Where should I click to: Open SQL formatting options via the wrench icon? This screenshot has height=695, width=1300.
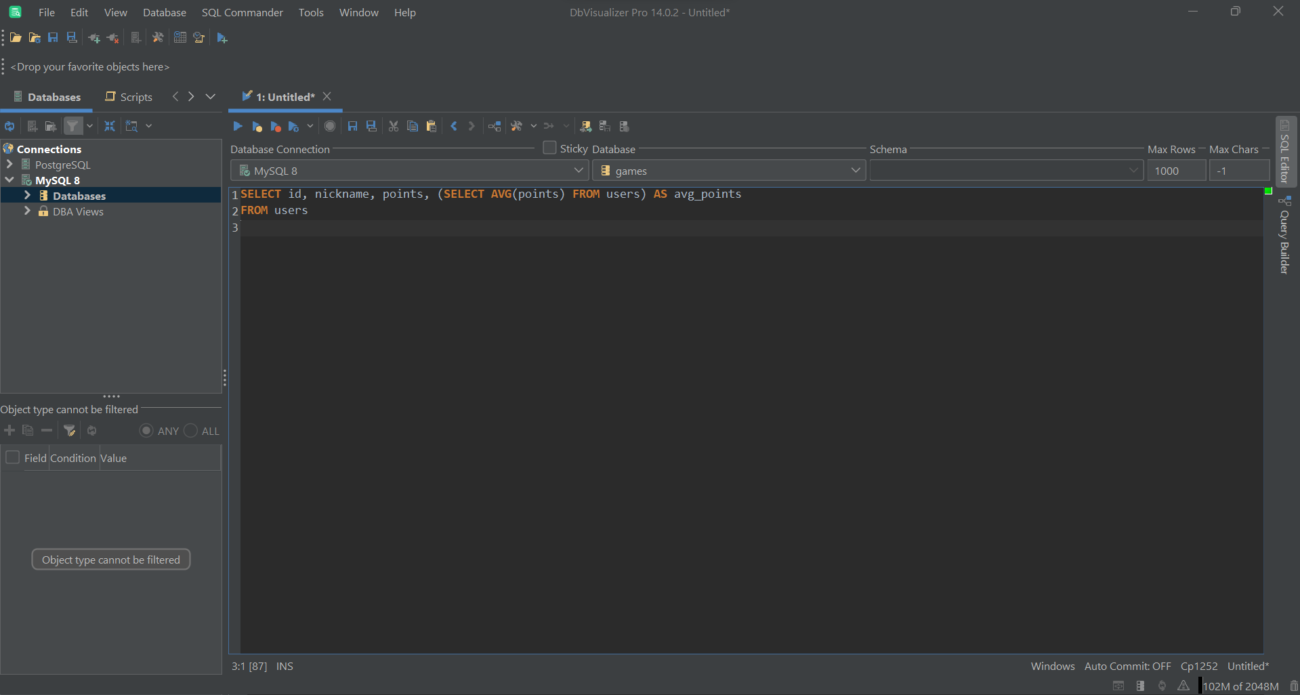(516, 125)
